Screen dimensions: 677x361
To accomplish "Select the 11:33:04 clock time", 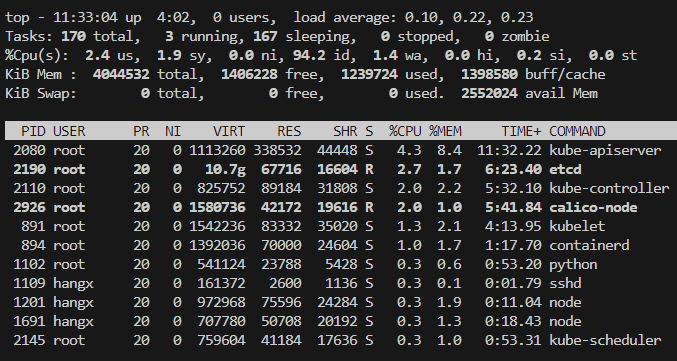I will click(85, 17).
